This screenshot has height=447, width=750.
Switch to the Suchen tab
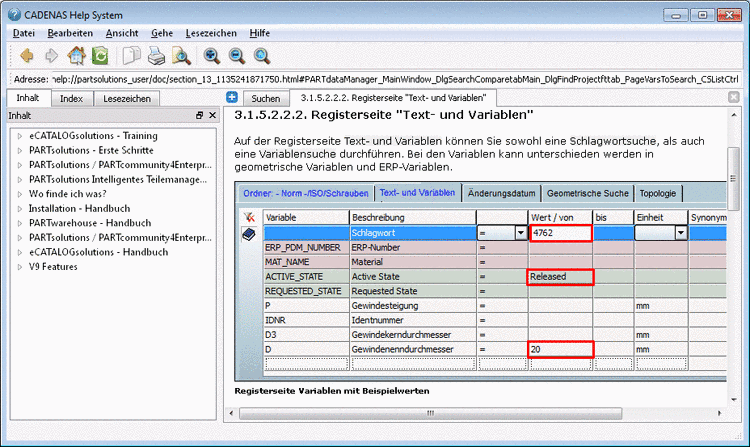tap(265, 98)
